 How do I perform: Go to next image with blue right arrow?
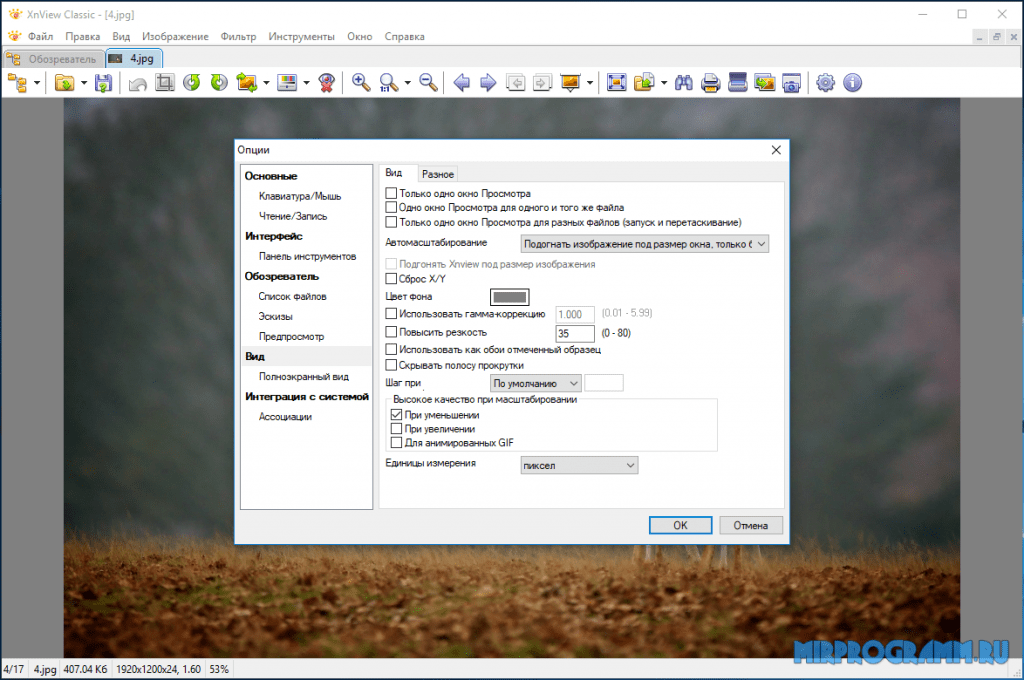coord(488,83)
